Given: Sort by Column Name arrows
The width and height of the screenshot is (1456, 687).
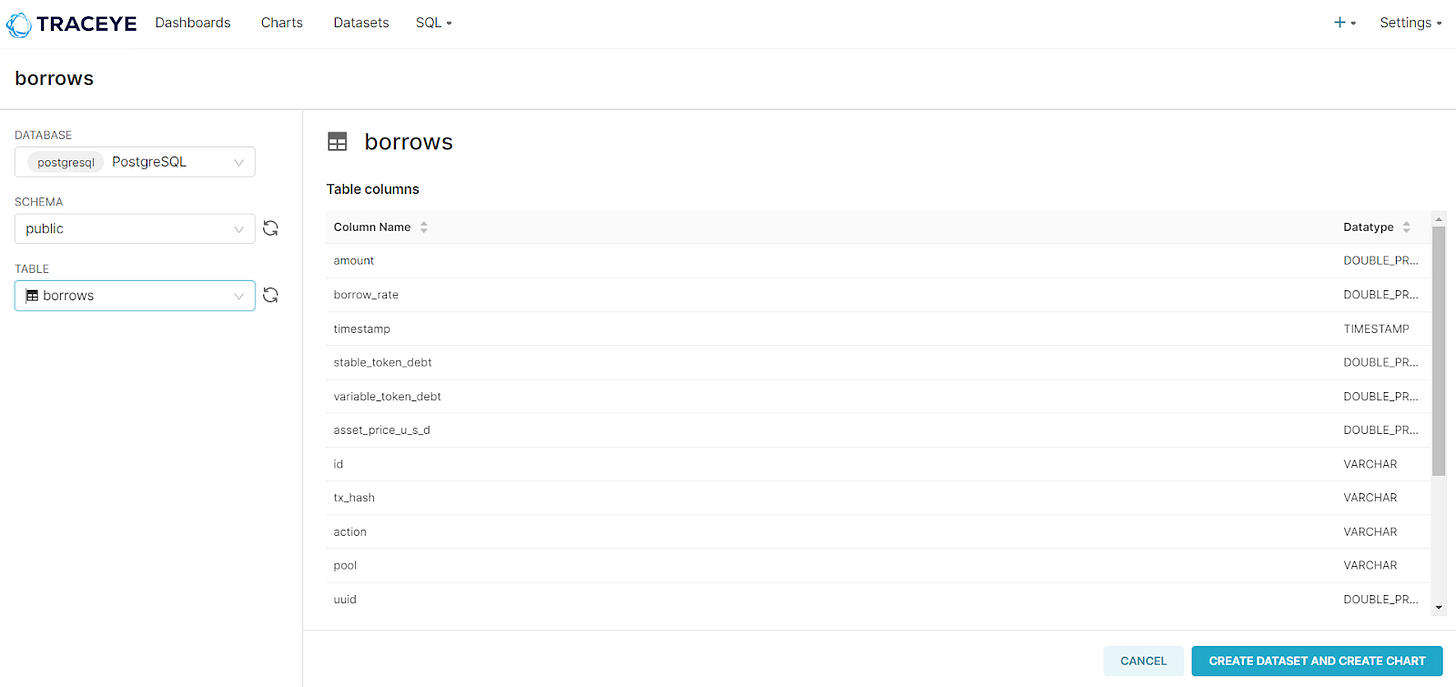Looking at the screenshot, I should point(424,227).
